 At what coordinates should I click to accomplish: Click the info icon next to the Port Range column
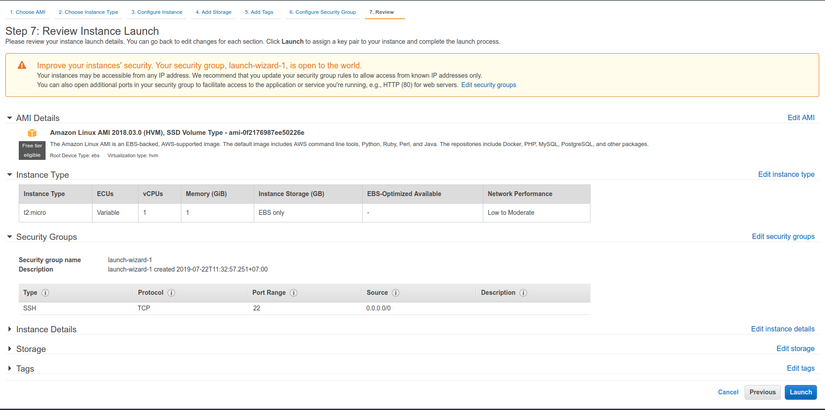coord(294,293)
